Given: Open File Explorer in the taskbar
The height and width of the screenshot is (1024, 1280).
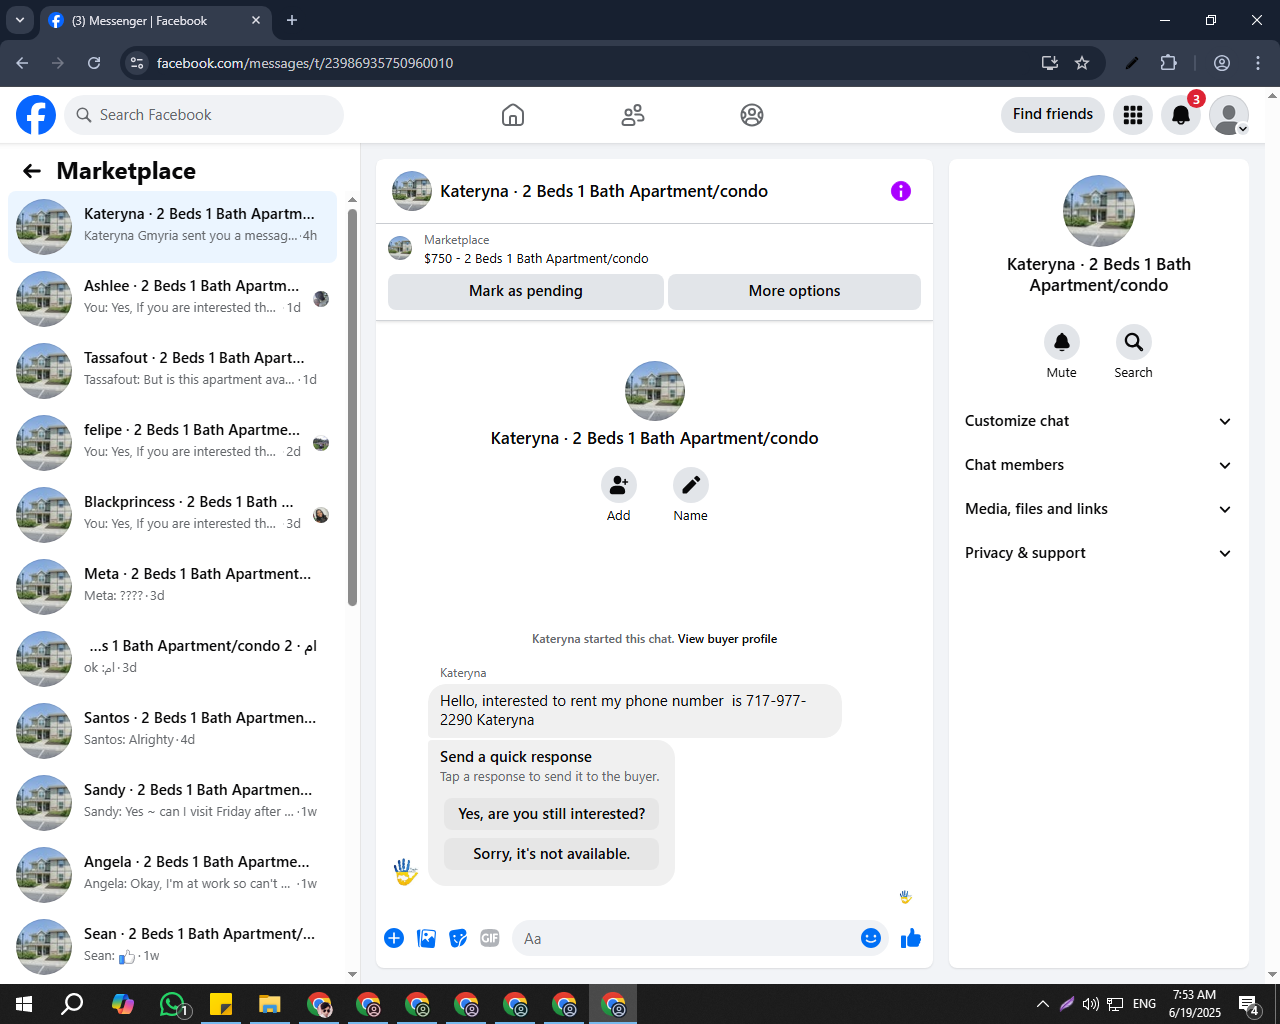Looking at the screenshot, I should 270,1004.
